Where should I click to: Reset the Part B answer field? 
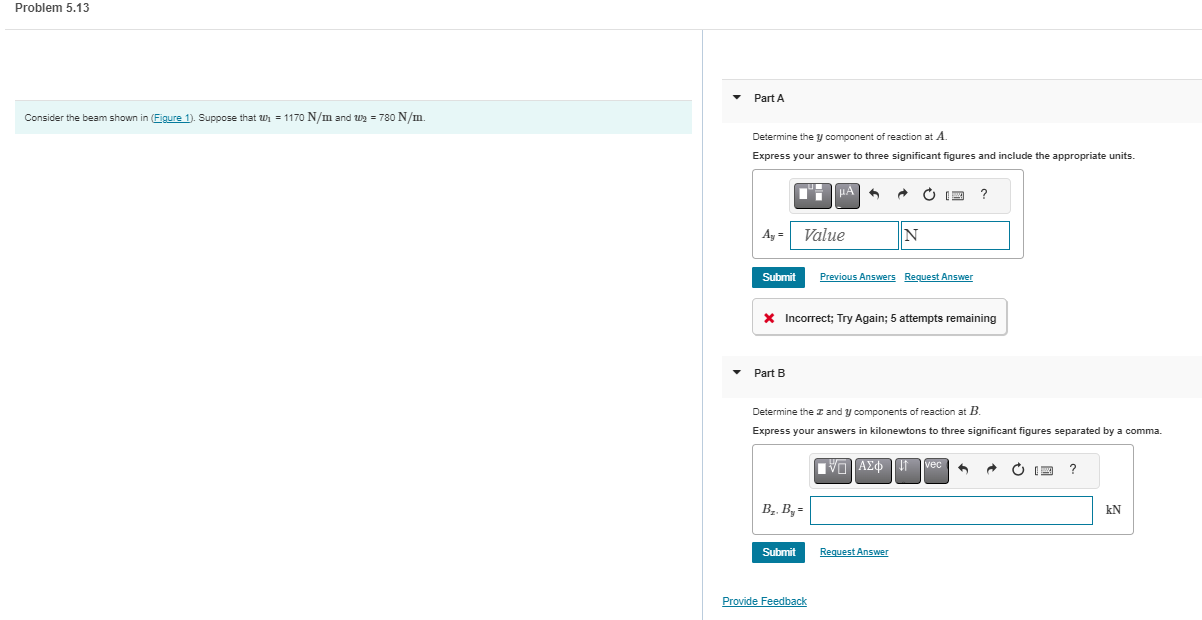pos(1018,469)
